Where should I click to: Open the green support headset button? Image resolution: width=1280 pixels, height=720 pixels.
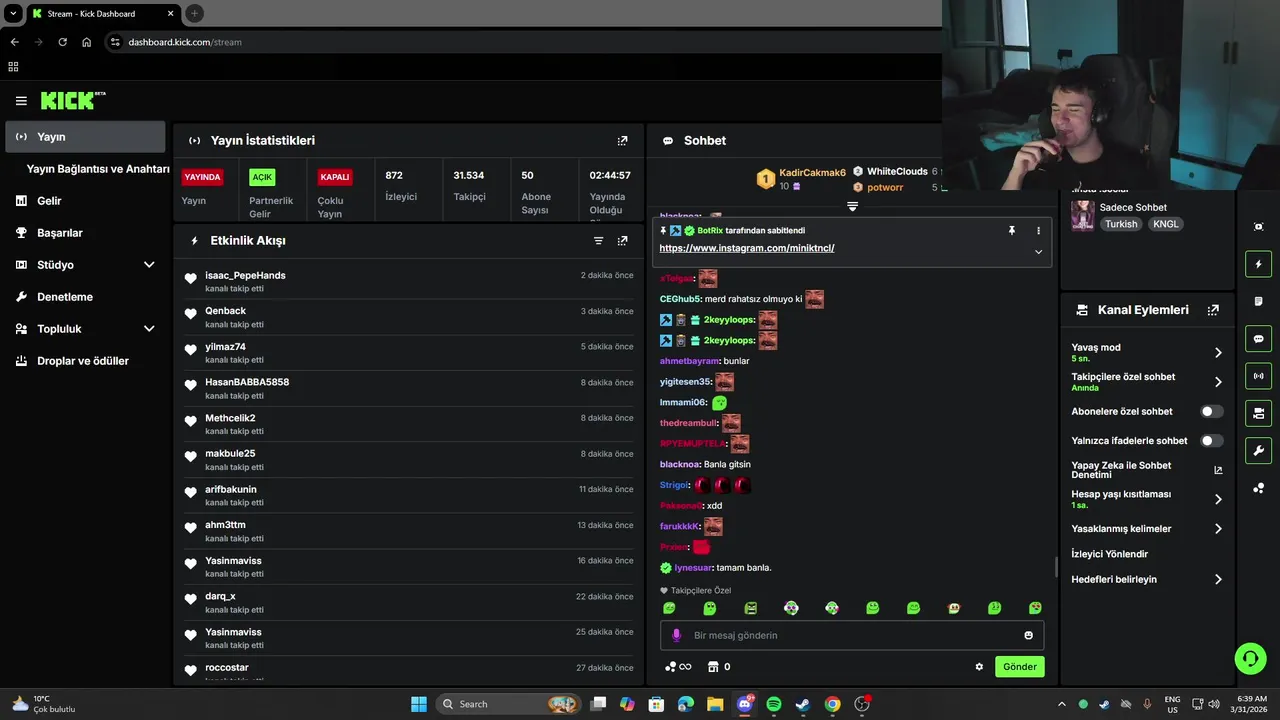pyautogui.click(x=1250, y=658)
